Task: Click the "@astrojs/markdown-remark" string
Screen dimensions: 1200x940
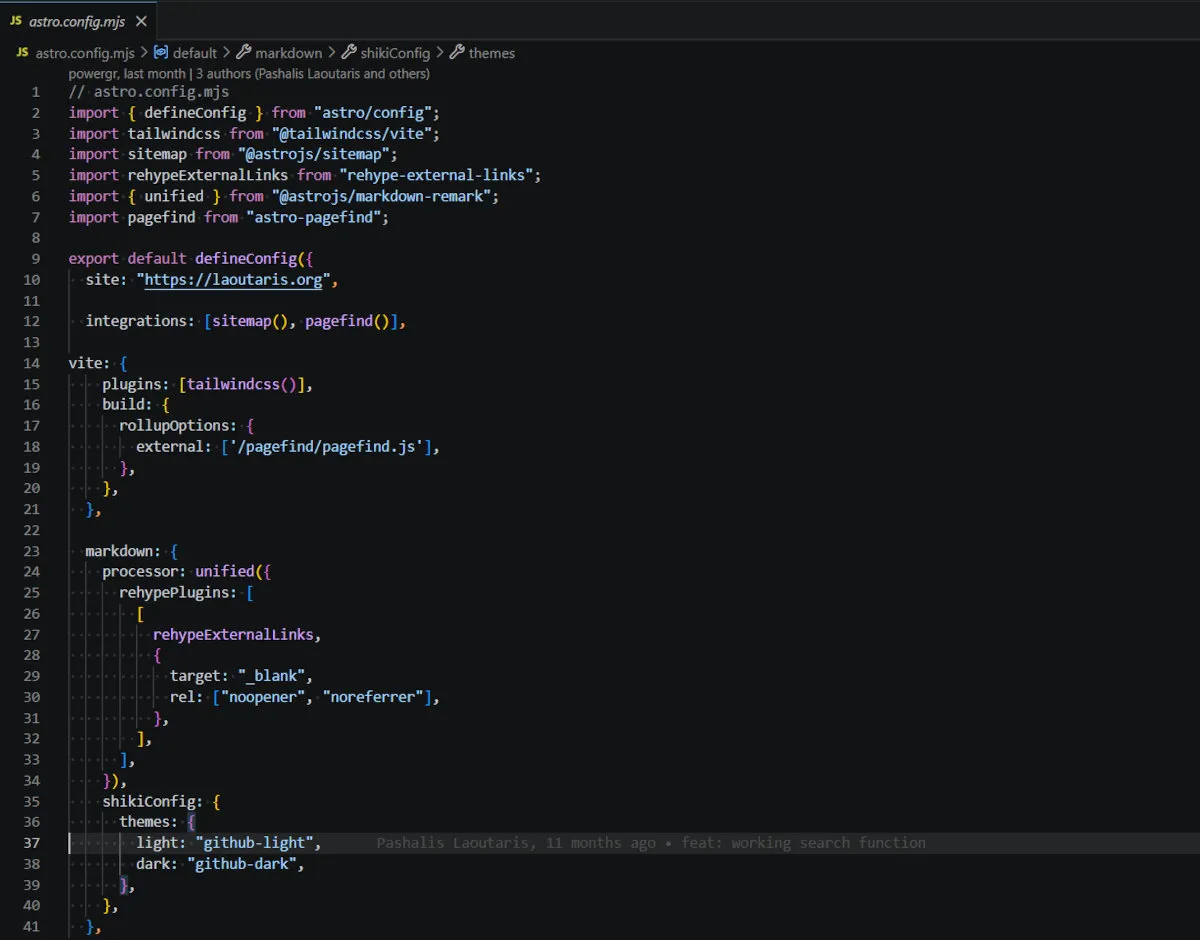Action: coord(382,197)
